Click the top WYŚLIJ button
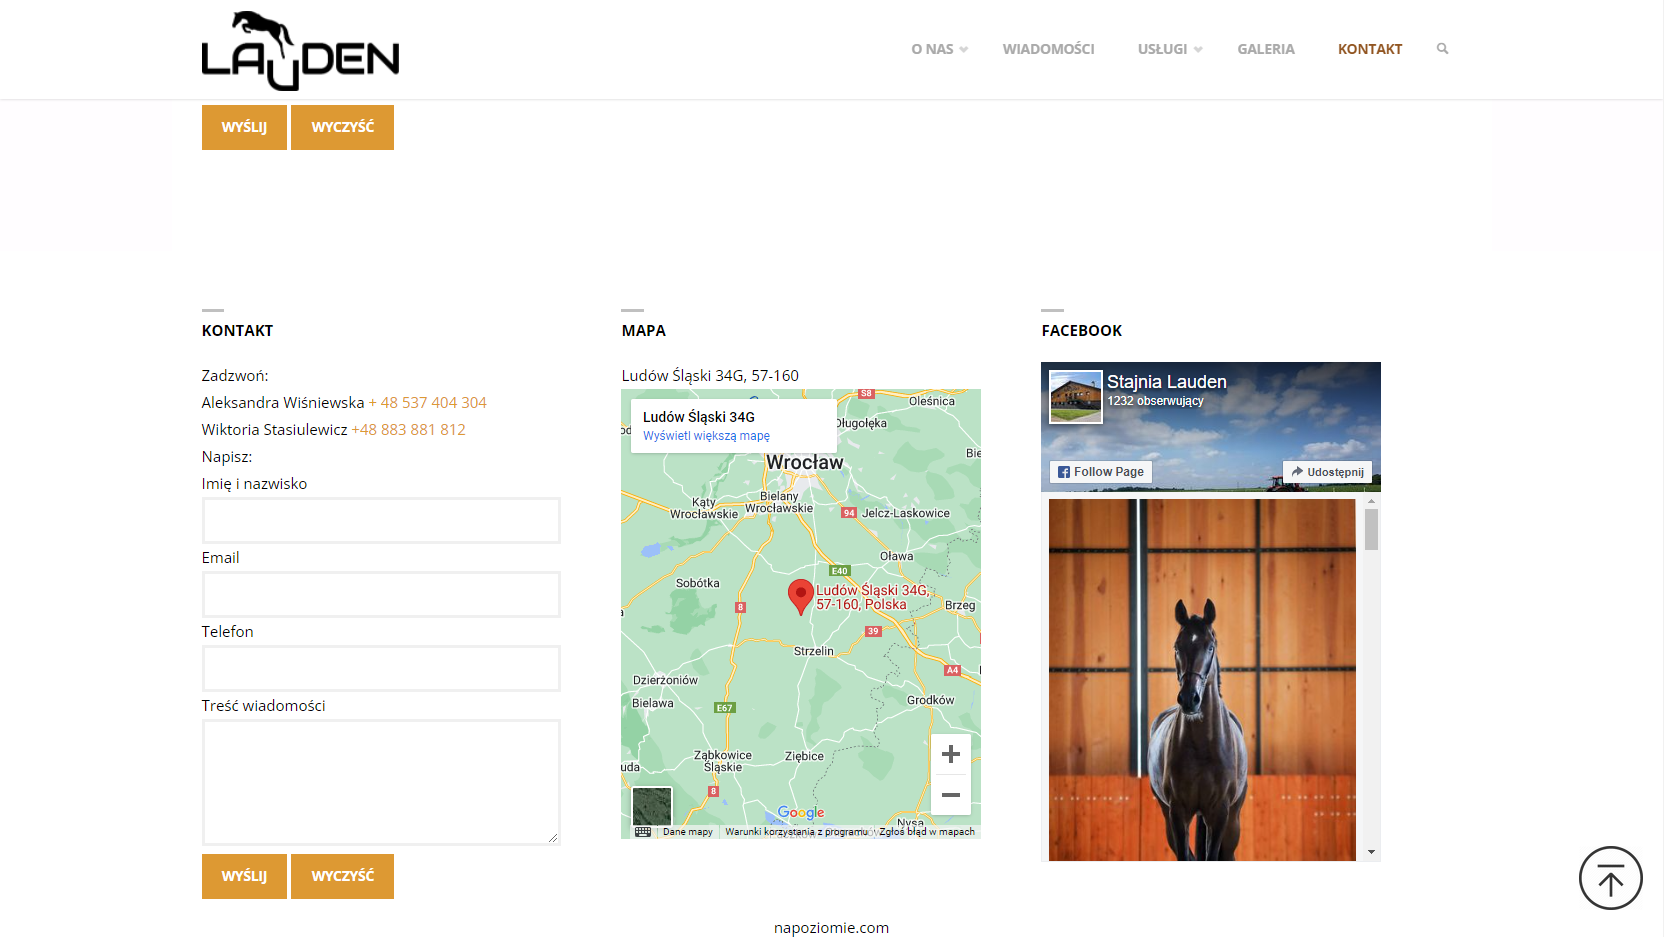The width and height of the screenshot is (1664, 937). pyautogui.click(x=244, y=127)
